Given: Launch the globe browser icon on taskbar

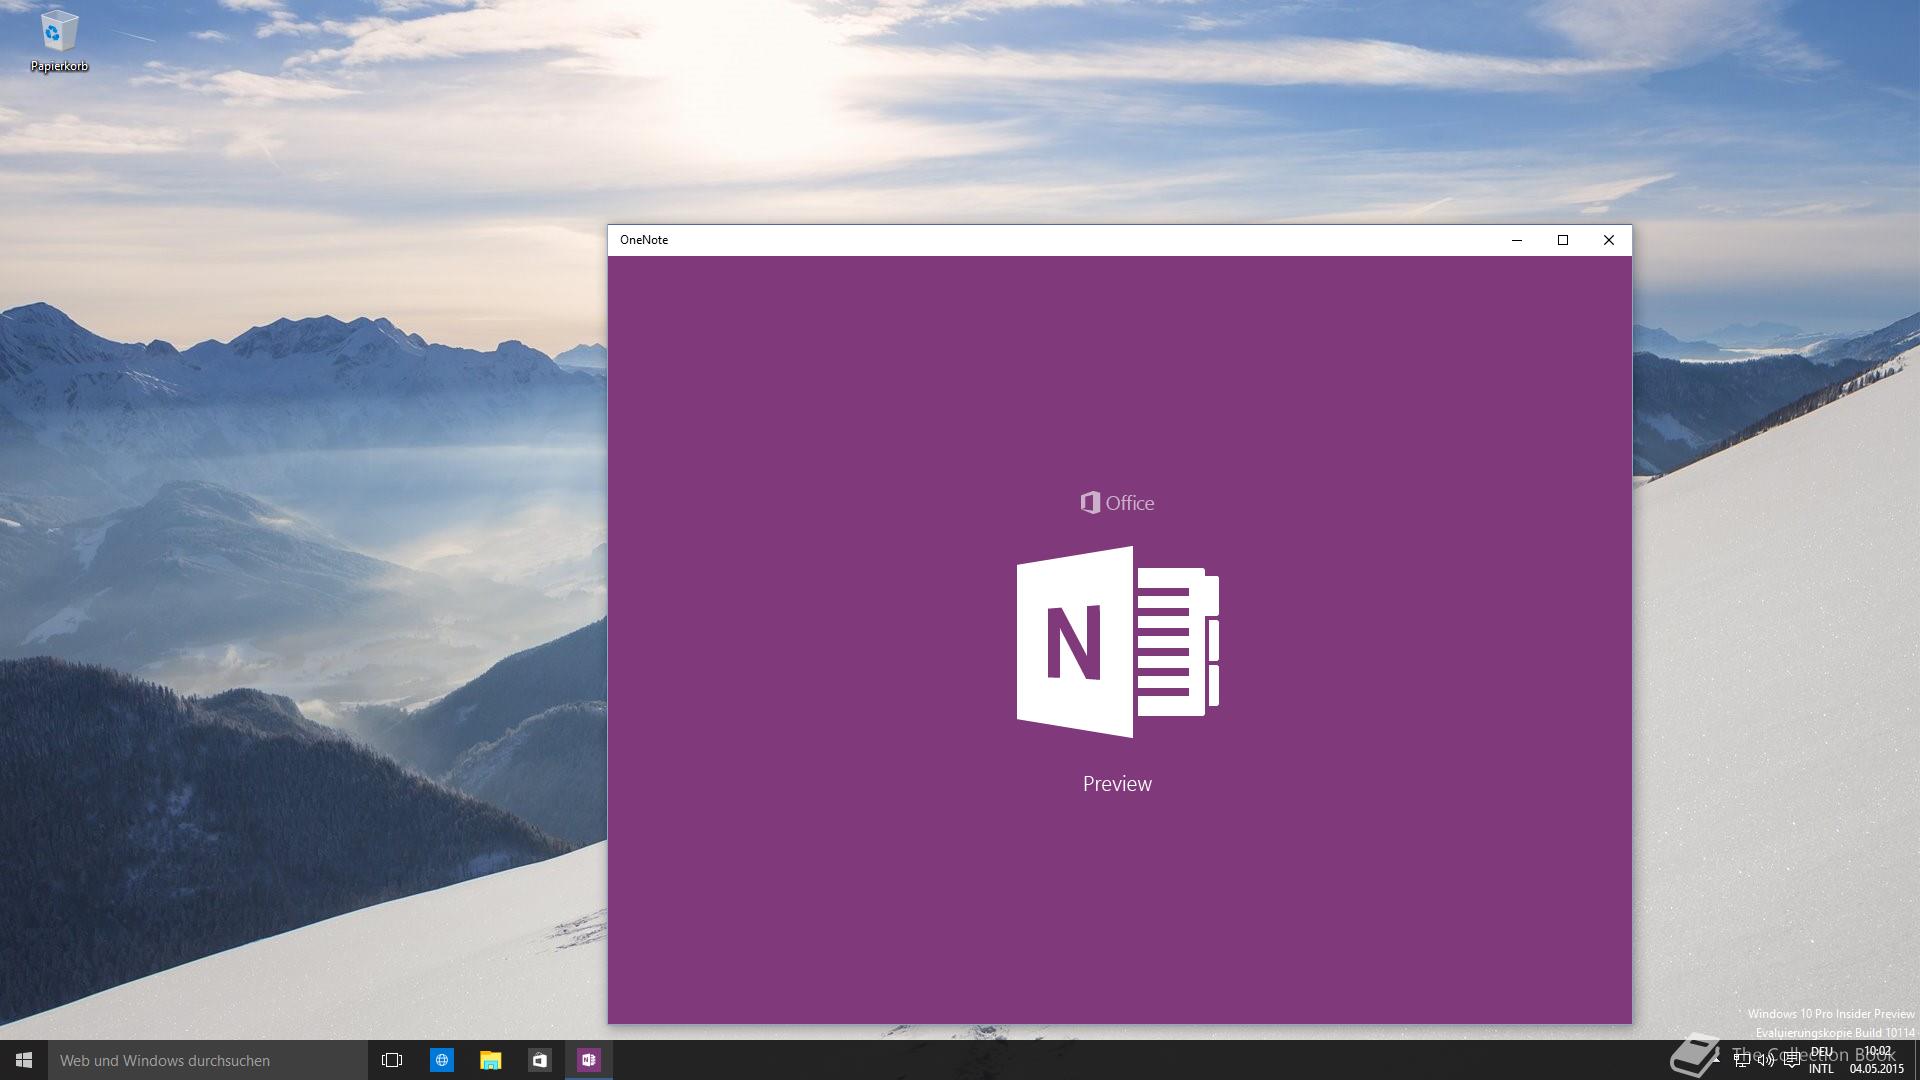Looking at the screenshot, I should (441, 1060).
